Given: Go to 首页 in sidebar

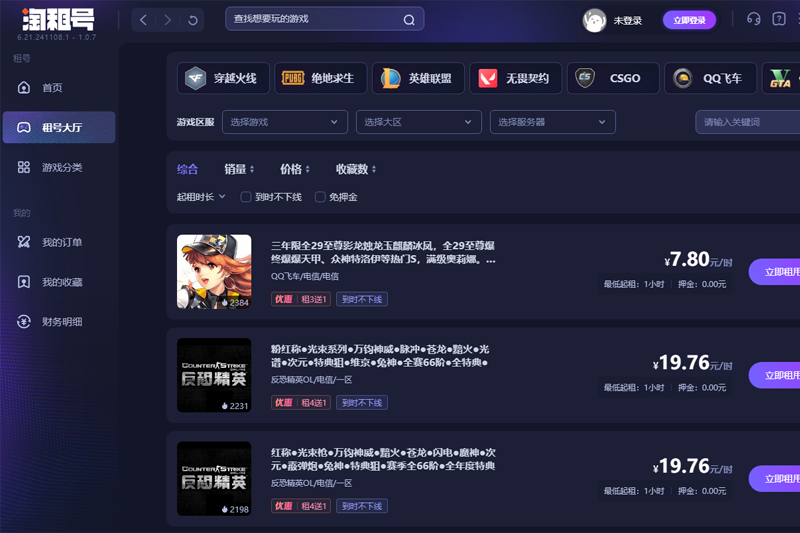Looking at the screenshot, I should click(52, 88).
